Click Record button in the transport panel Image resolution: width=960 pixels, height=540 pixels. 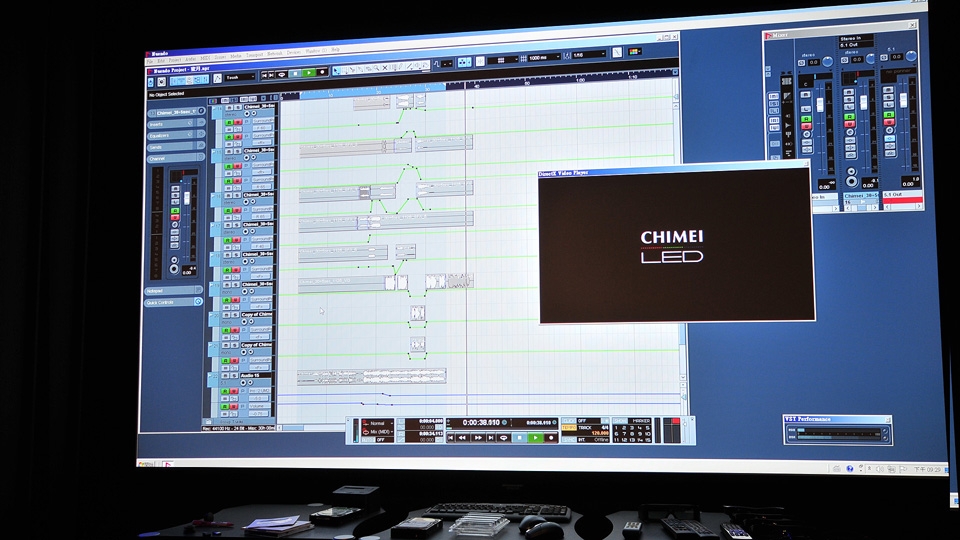coord(551,437)
